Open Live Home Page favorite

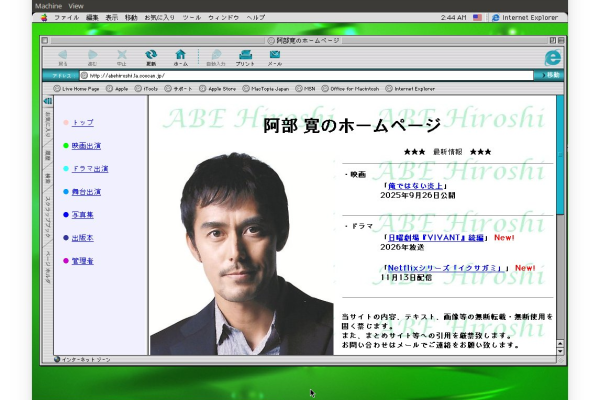point(77,89)
